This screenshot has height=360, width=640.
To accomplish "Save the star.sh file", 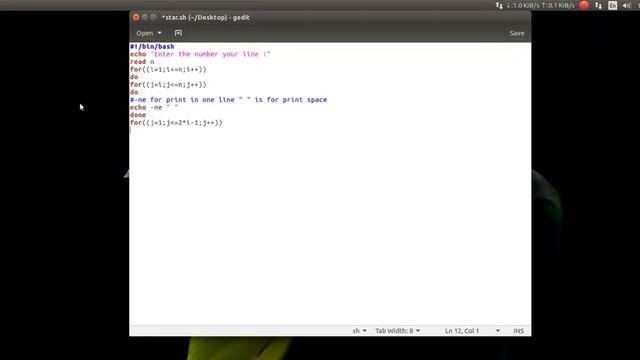I will pyautogui.click(x=517, y=33).
